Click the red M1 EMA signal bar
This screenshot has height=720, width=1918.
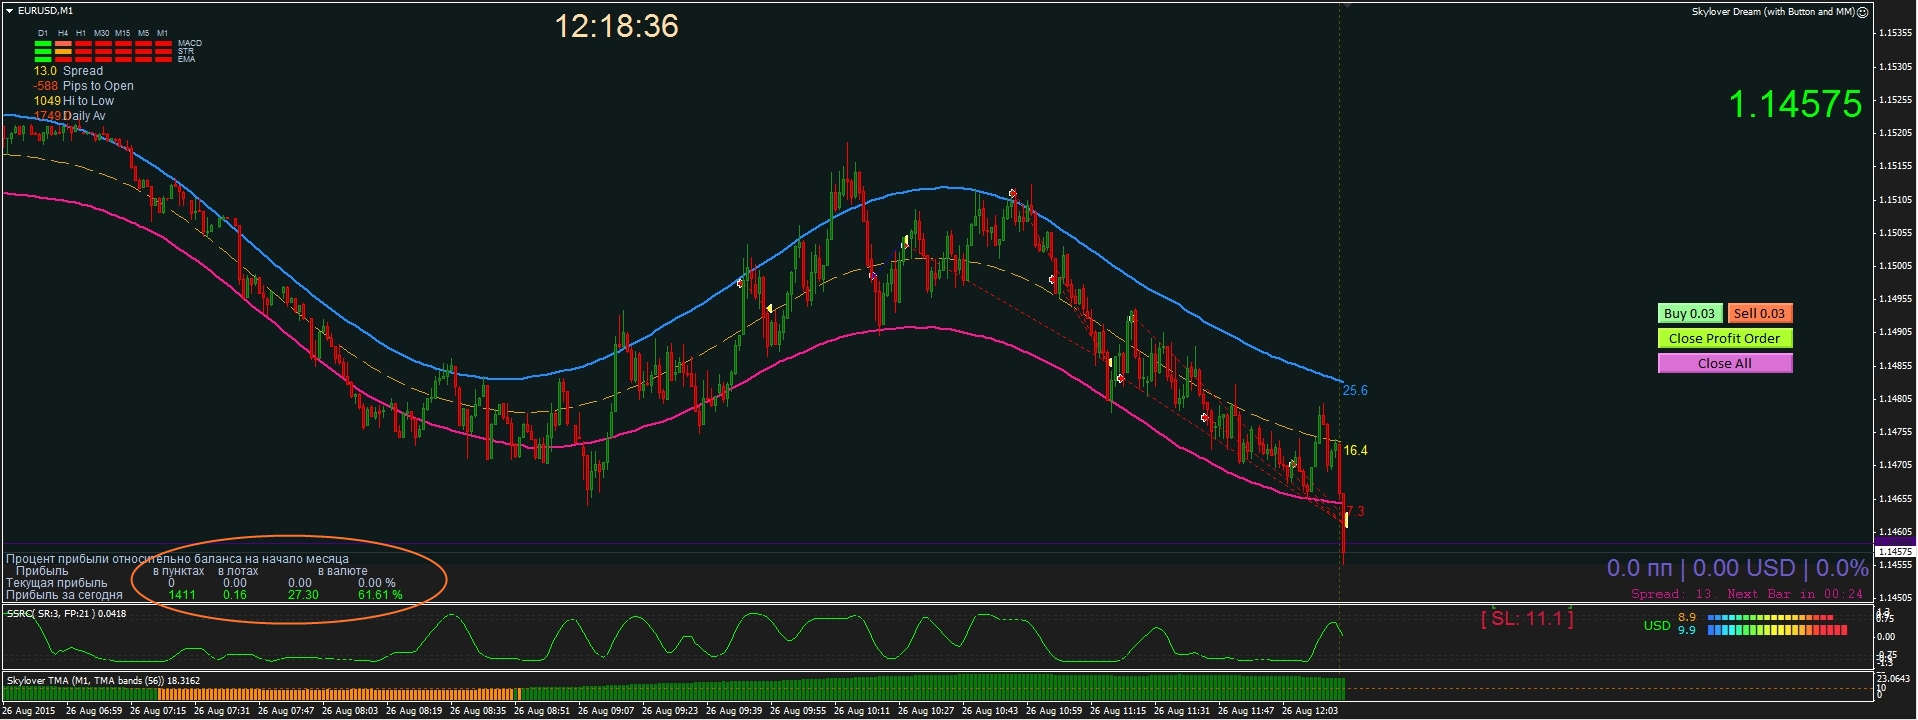[163, 60]
